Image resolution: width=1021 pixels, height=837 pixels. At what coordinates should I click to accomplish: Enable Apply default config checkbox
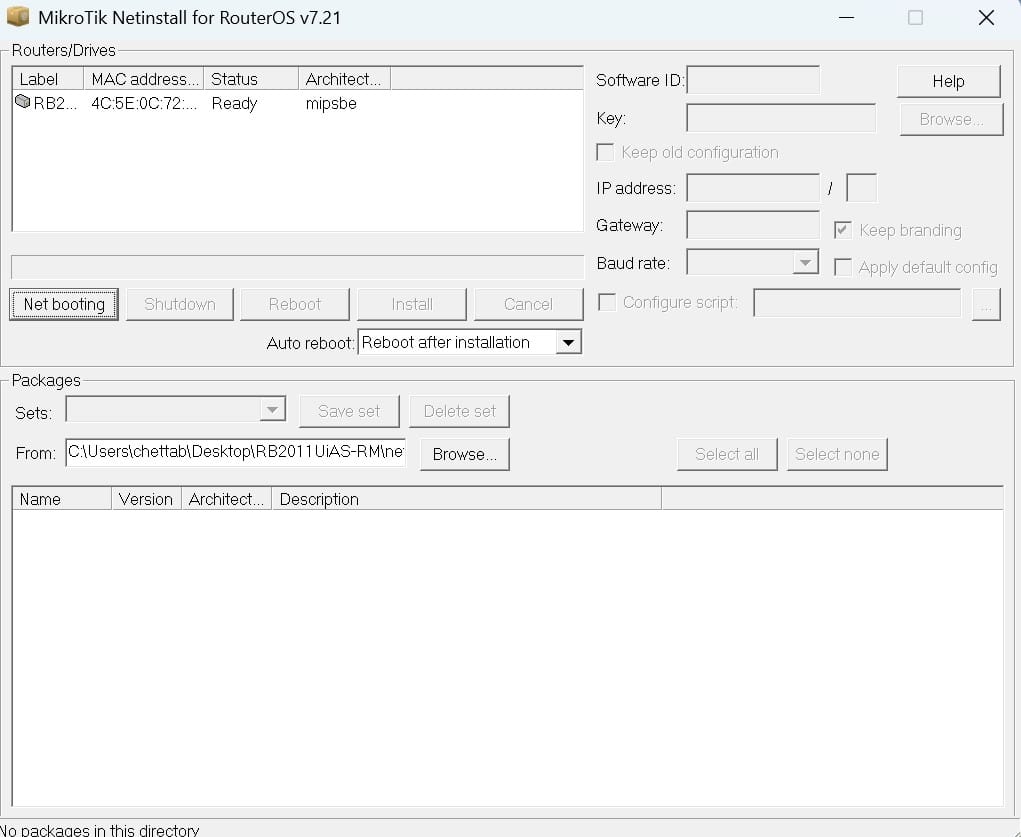pos(843,267)
